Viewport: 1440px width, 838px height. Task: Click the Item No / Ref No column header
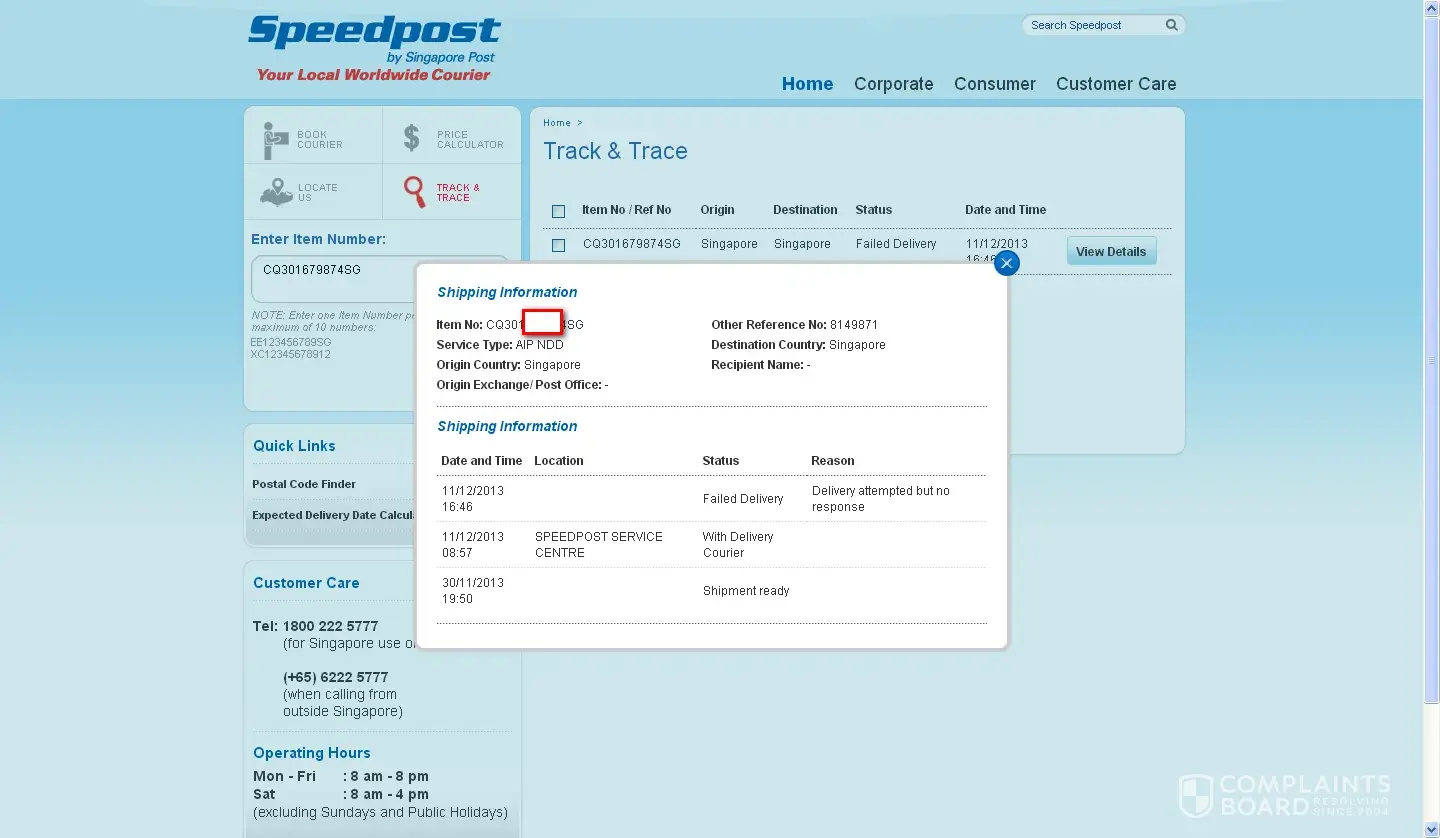tap(626, 210)
